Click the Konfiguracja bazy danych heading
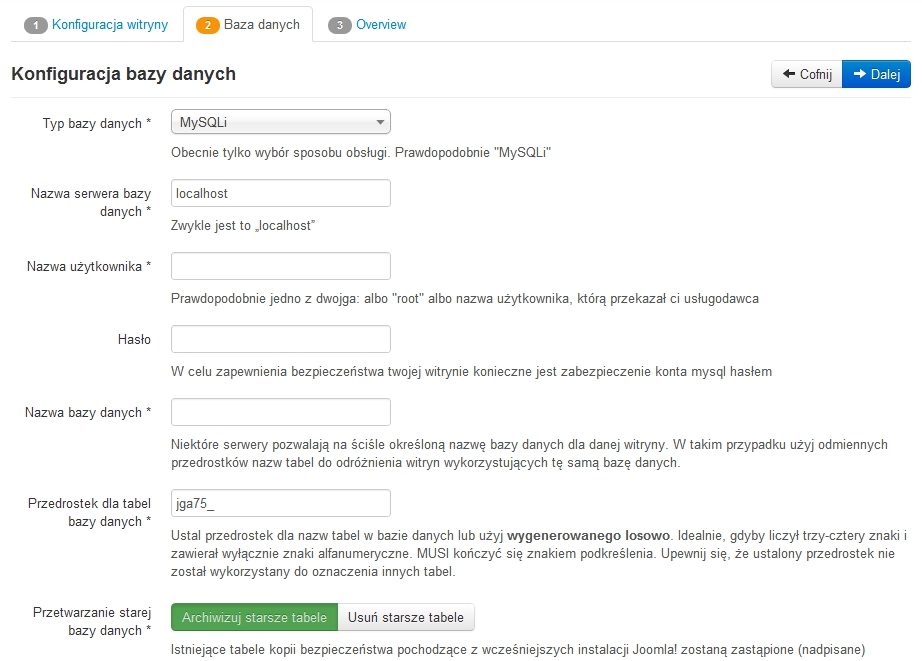This screenshot has width=922, height=661. [123, 74]
